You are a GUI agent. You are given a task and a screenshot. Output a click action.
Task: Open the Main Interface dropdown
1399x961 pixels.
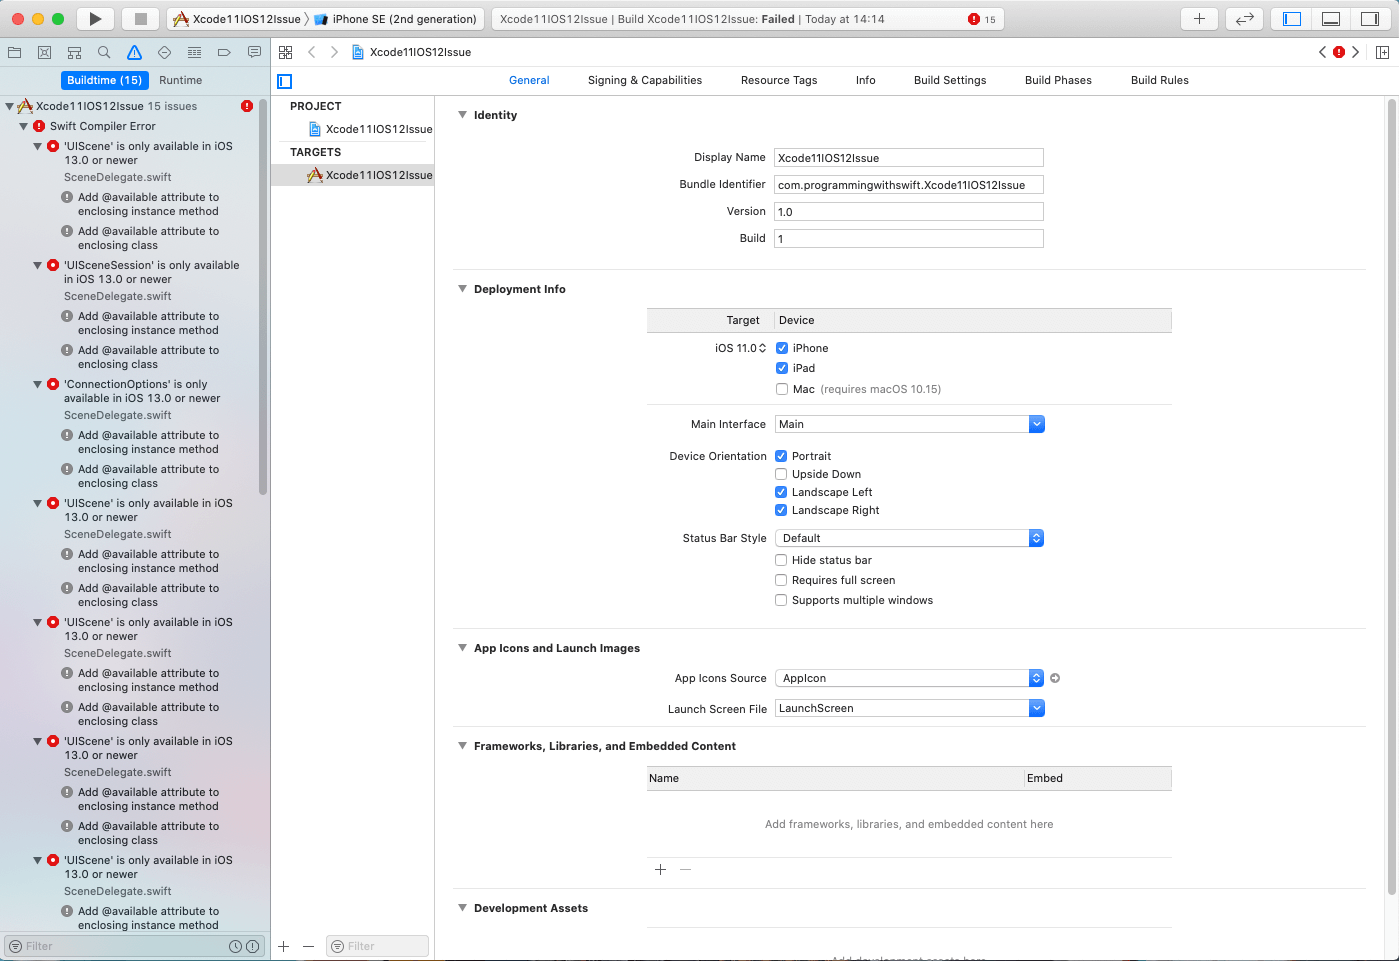tap(910, 424)
